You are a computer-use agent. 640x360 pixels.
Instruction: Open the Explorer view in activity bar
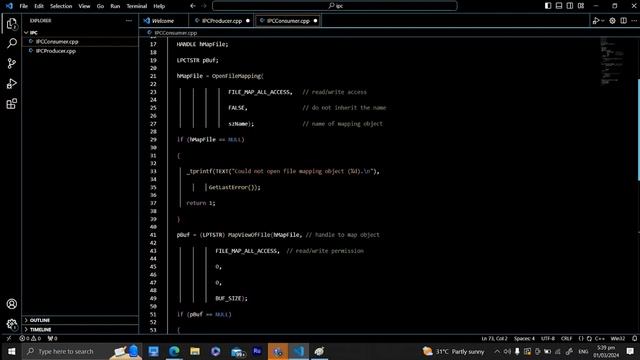11,24
